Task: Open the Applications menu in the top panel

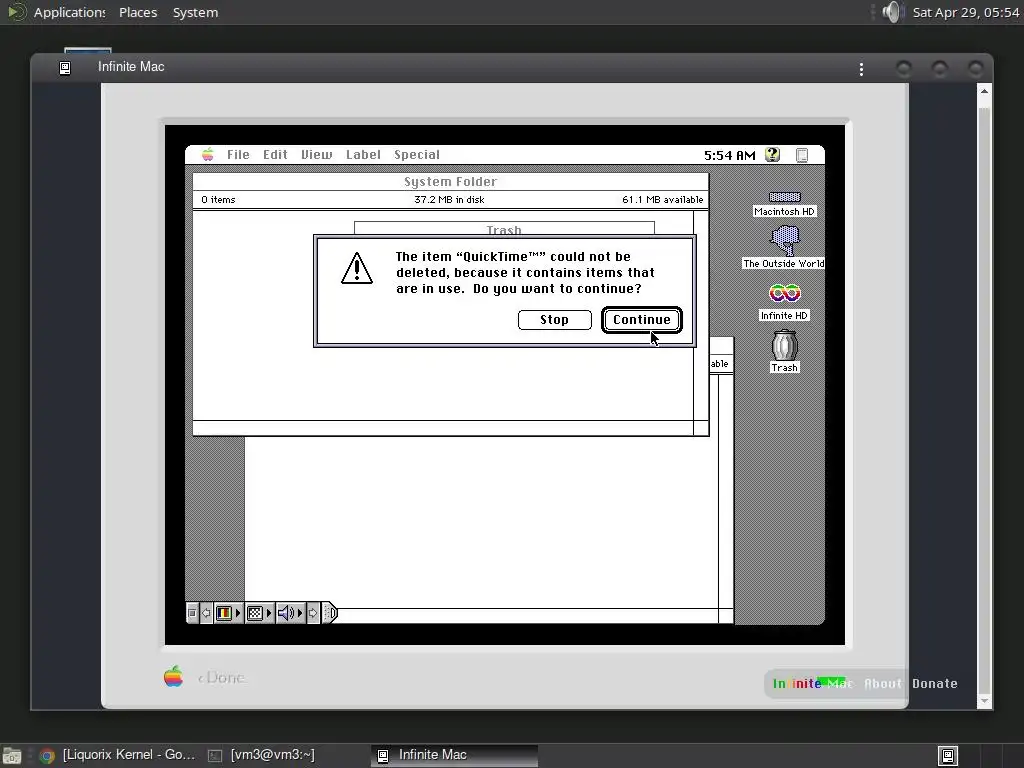Action: [69, 12]
